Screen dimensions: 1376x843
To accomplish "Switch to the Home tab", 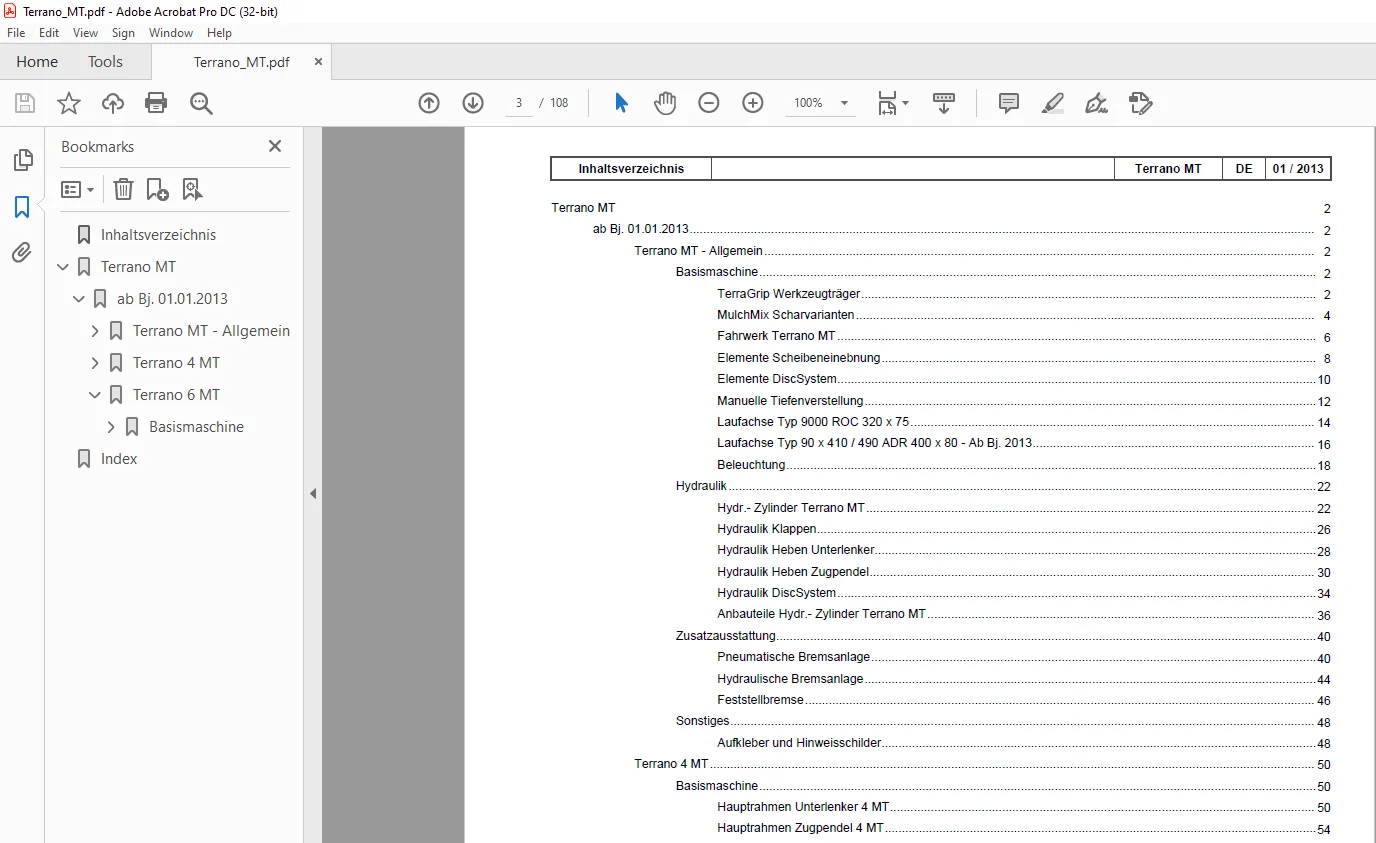I will pos(37,62).
